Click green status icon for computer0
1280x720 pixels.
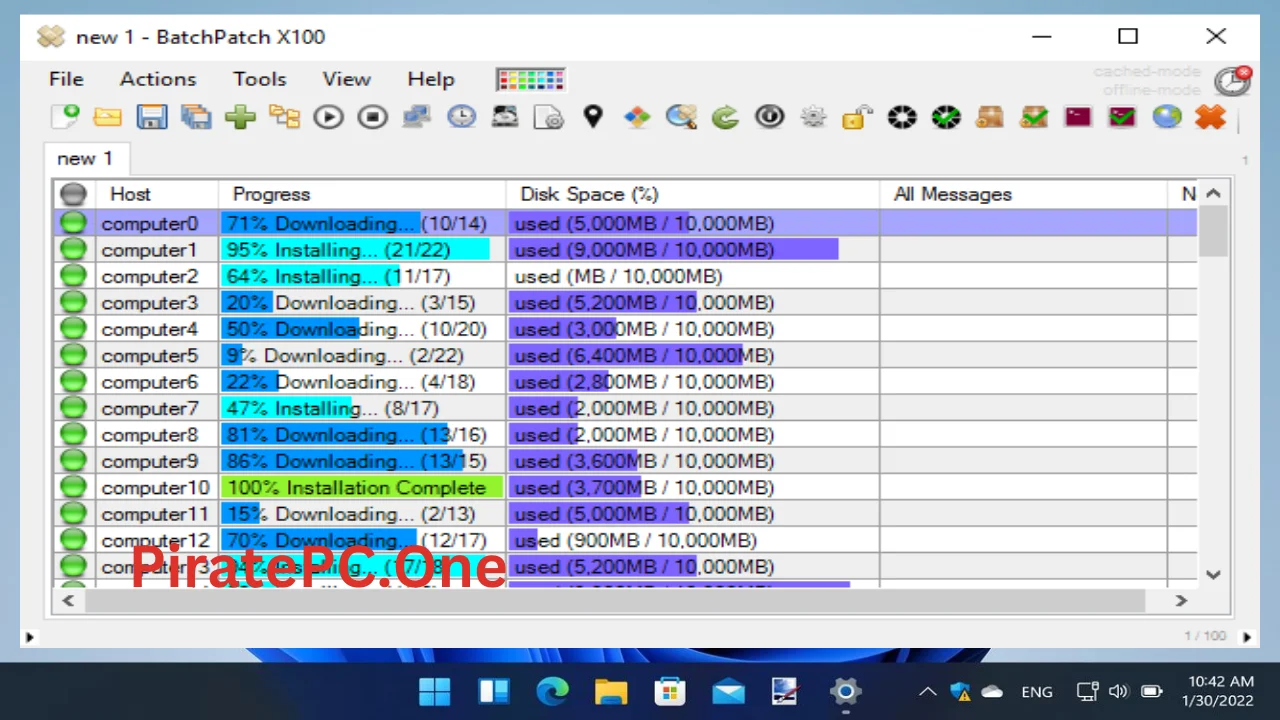coord(73,223)
